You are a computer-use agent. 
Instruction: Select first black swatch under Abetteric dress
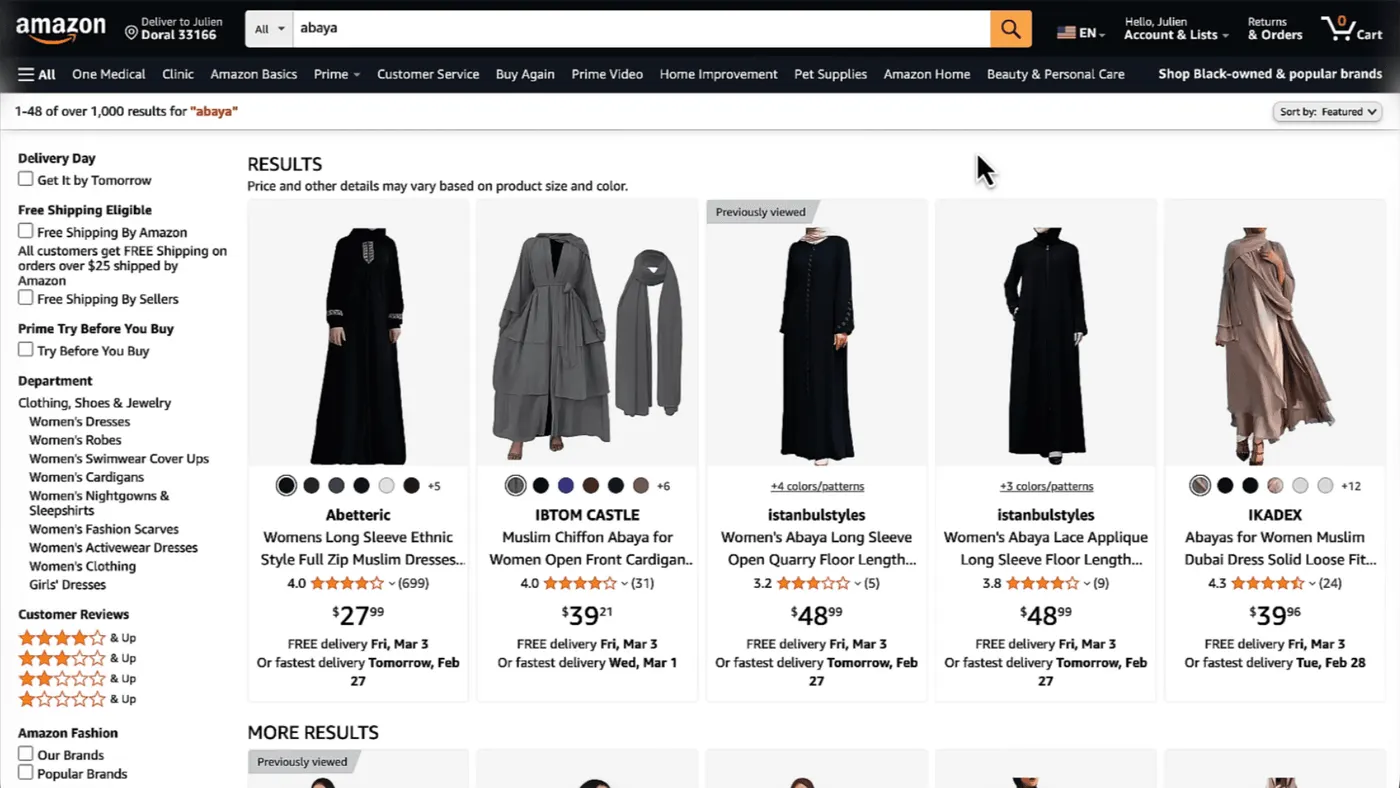[286, 486]
